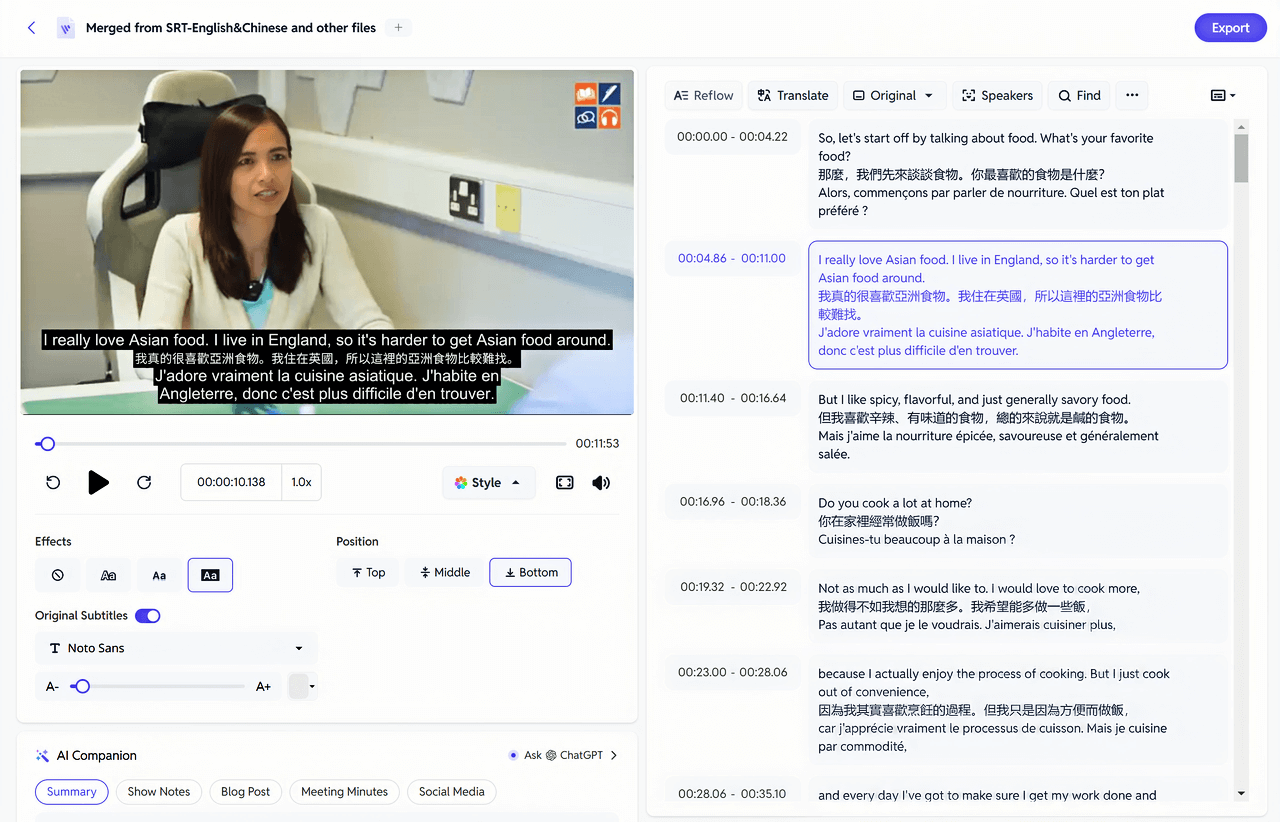Select the boxed Aa background effect
The height and width of the screenshot is (822, 1280).
pos(210,575)
